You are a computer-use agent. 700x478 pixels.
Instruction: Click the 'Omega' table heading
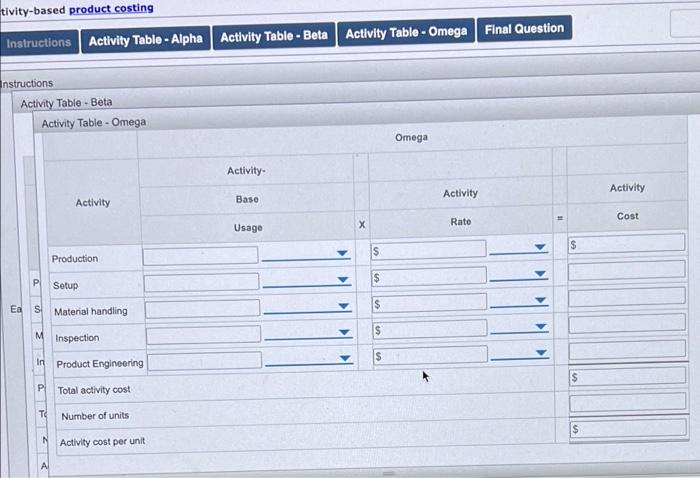tap(411, 137)
